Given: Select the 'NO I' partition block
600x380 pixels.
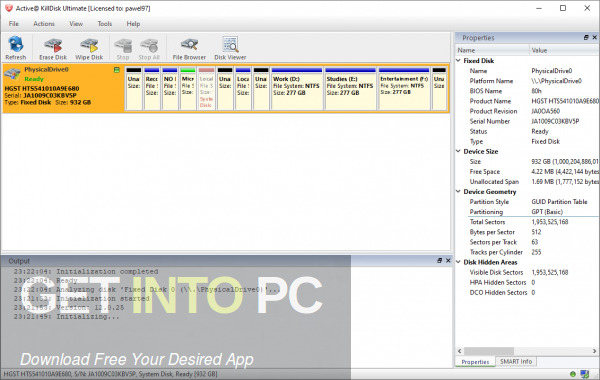Looking at the screenshot, I should click(x=170, y=89).
